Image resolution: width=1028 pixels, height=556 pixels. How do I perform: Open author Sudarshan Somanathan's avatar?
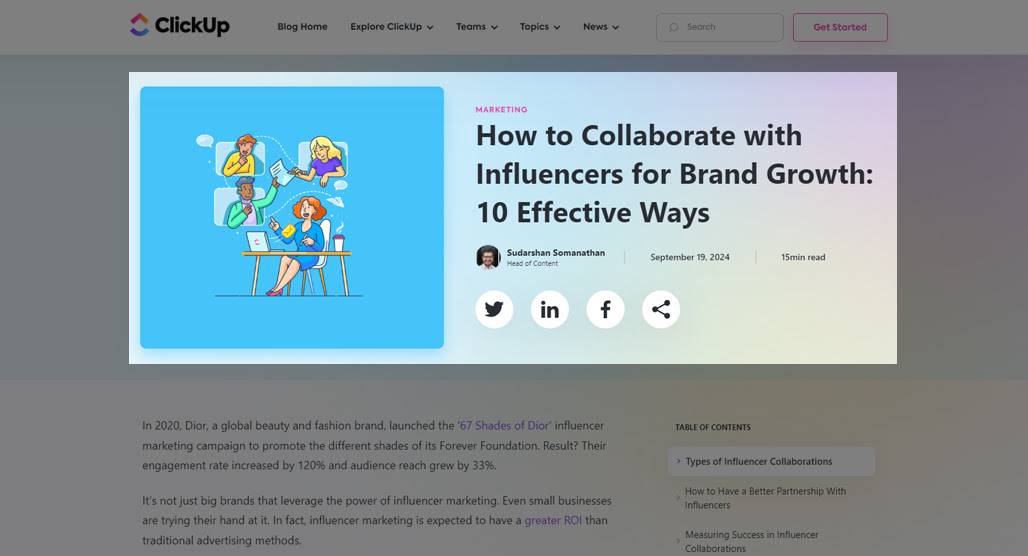[488, 257]
